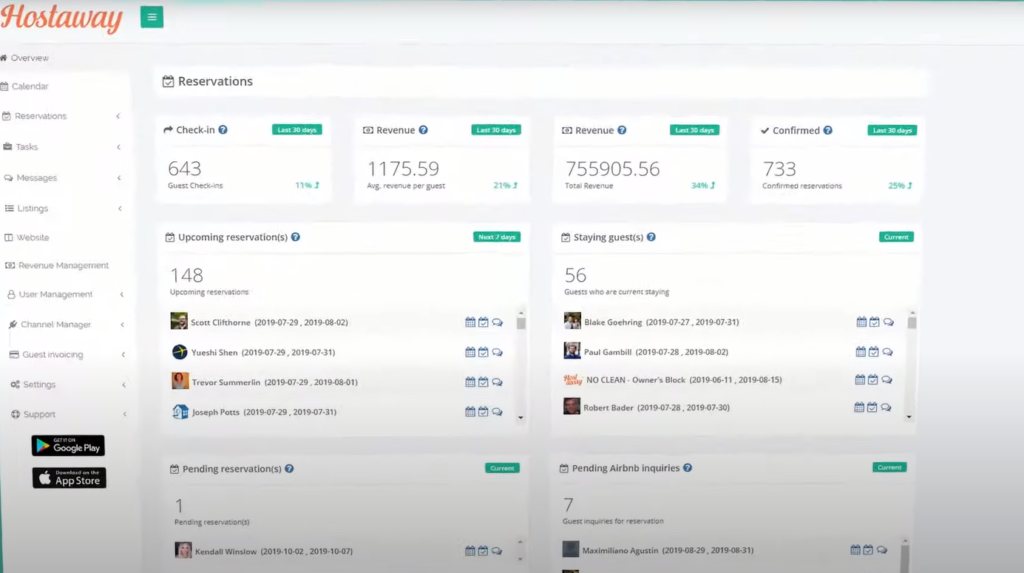Go to Revenue Management page
This screenshot has height=573, width=1024.
pyautogui.click(x=63, y=266)
